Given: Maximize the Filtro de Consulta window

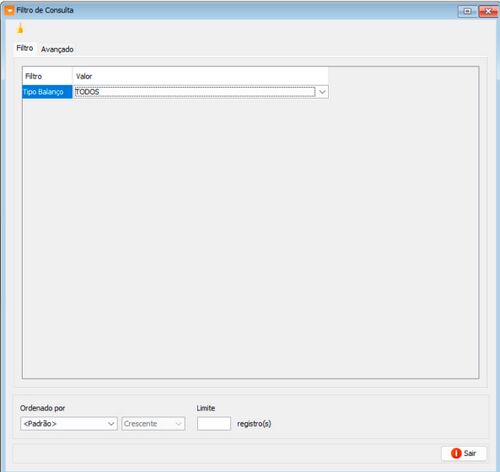Looking at the screenshot, I should 467,12.
